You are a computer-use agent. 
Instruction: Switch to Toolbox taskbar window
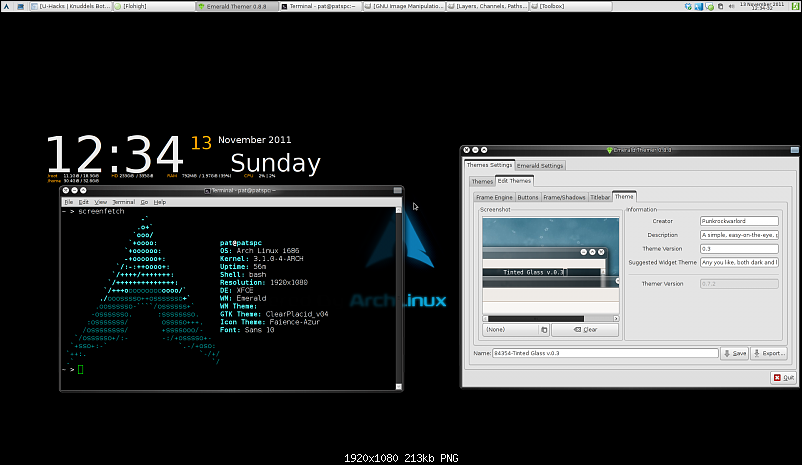571,6
